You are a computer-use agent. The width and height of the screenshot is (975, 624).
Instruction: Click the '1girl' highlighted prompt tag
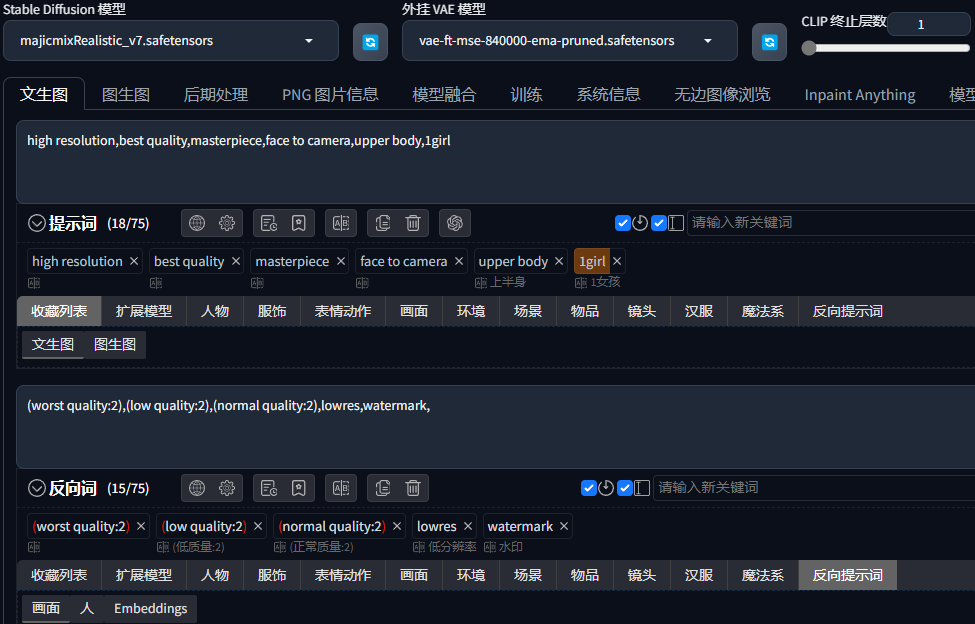[x=592, y=262]
